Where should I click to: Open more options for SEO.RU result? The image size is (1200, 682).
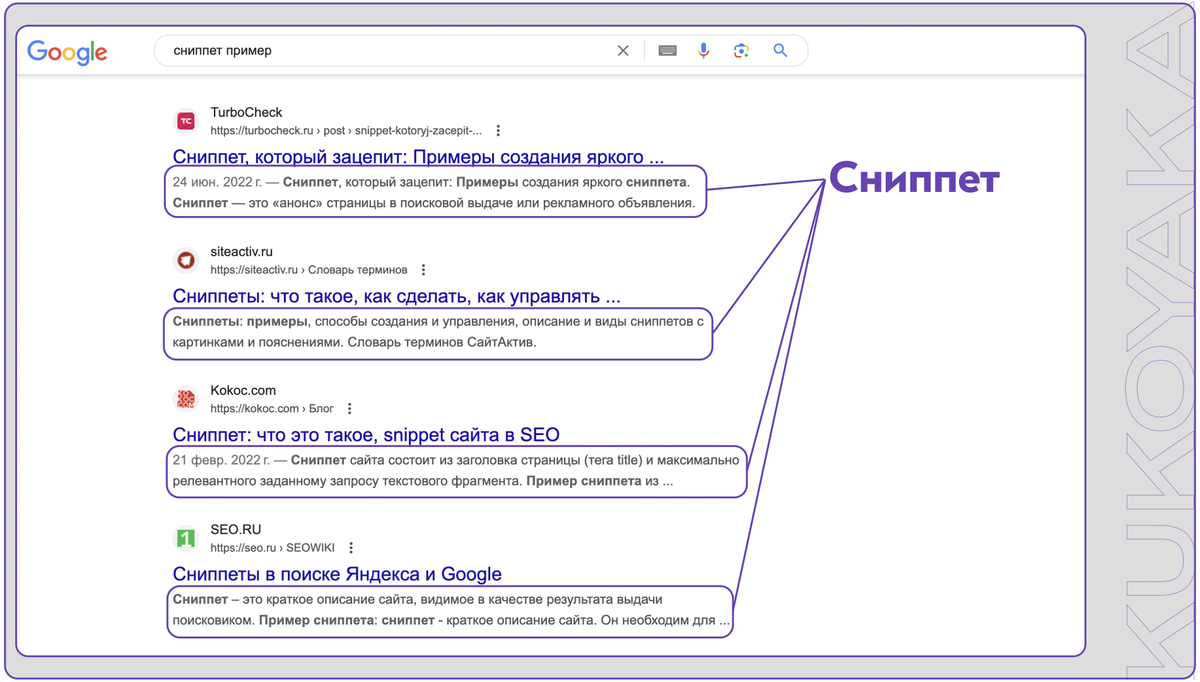pos(350,548)
